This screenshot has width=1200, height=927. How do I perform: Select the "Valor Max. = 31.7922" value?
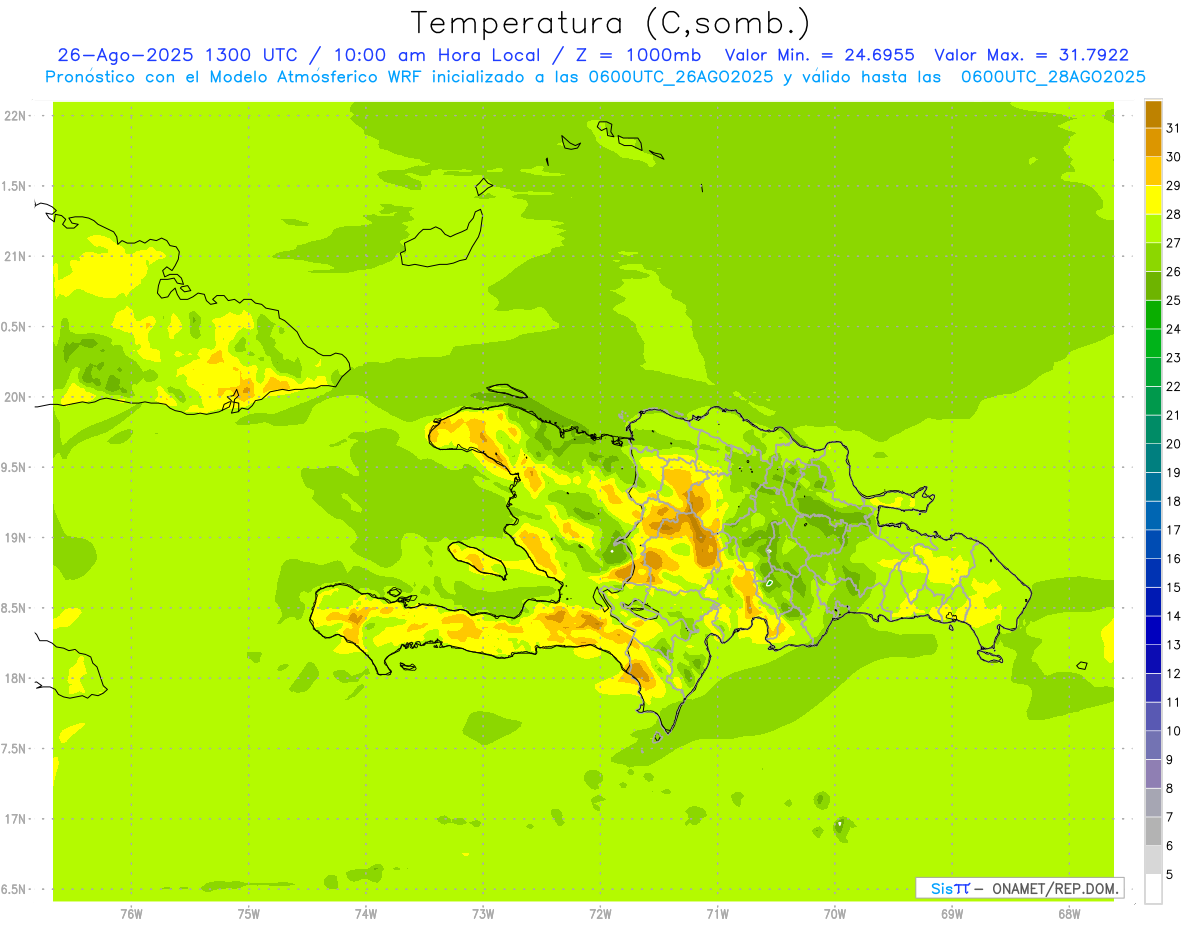(1031, 55)
